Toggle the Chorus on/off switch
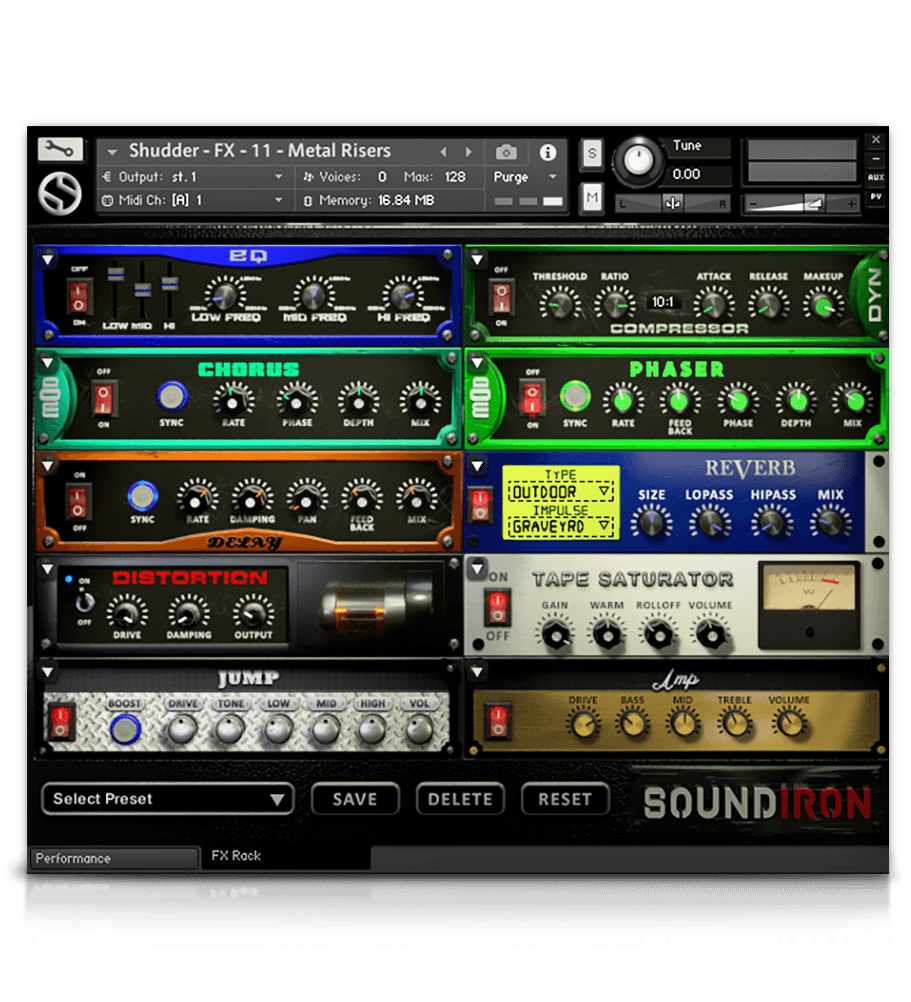 pos(103,399)
